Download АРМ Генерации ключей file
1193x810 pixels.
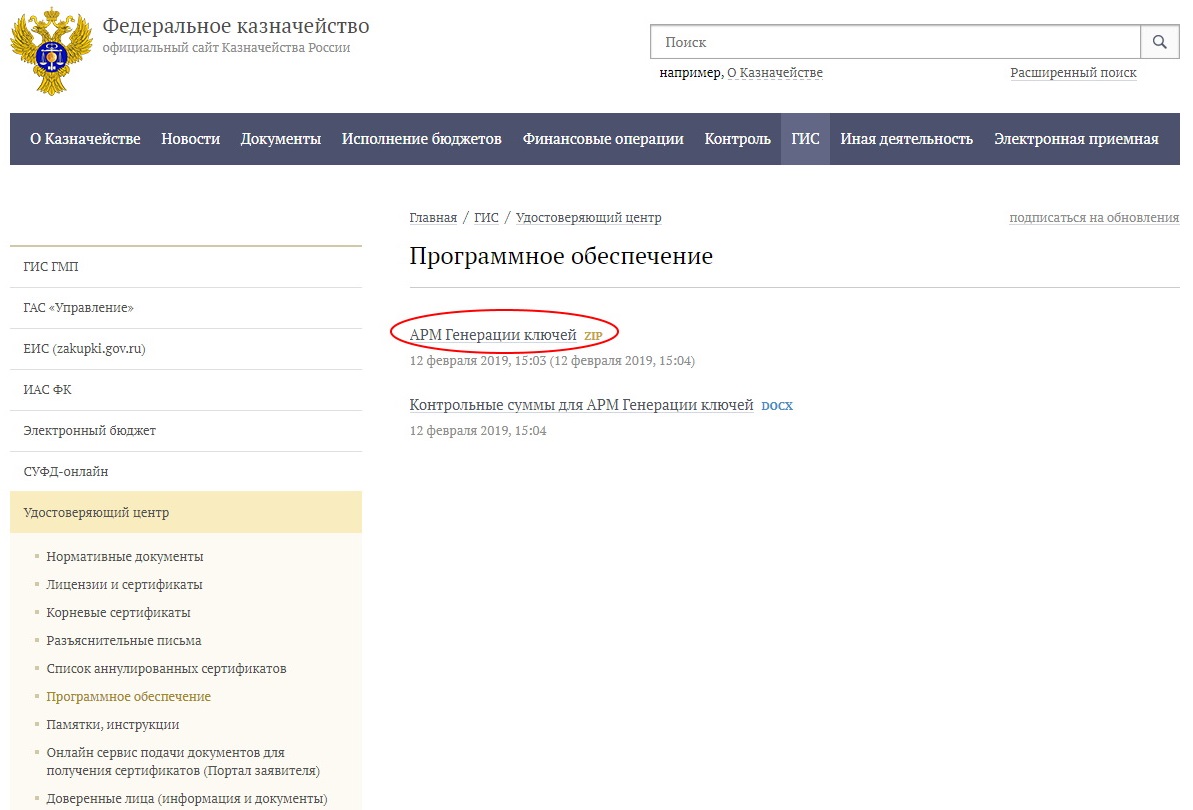pyautogui.click(x=493, y=335)
